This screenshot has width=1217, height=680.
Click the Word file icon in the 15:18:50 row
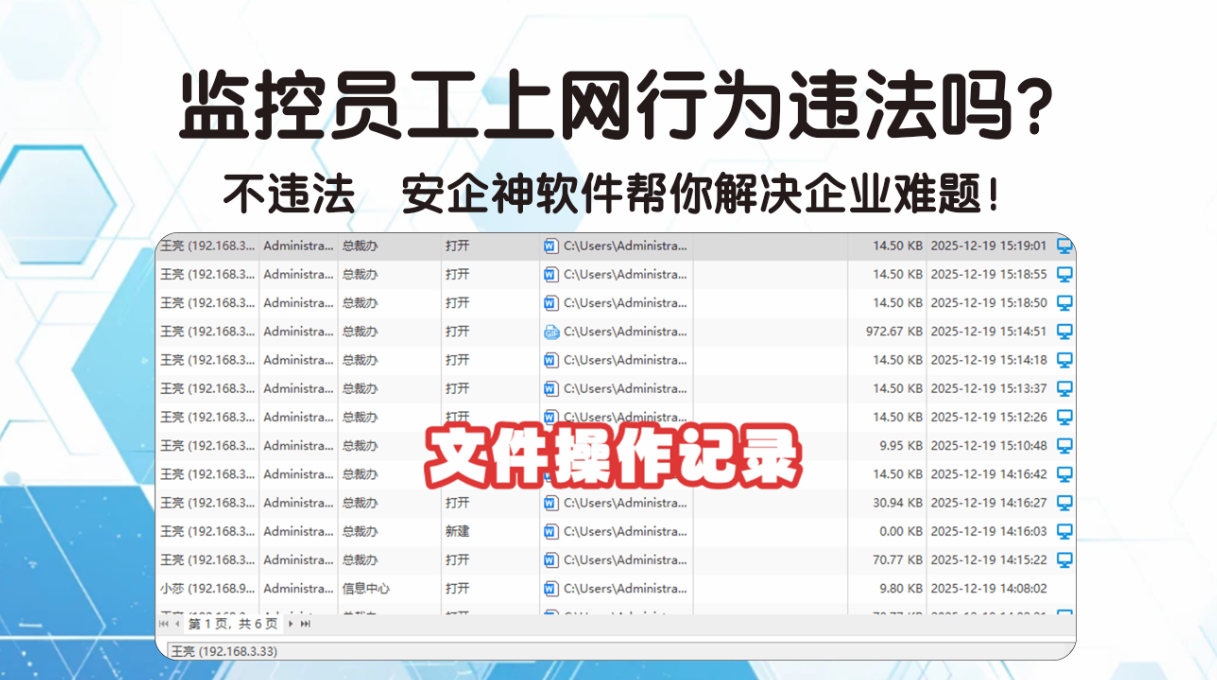tap(550, 302)
